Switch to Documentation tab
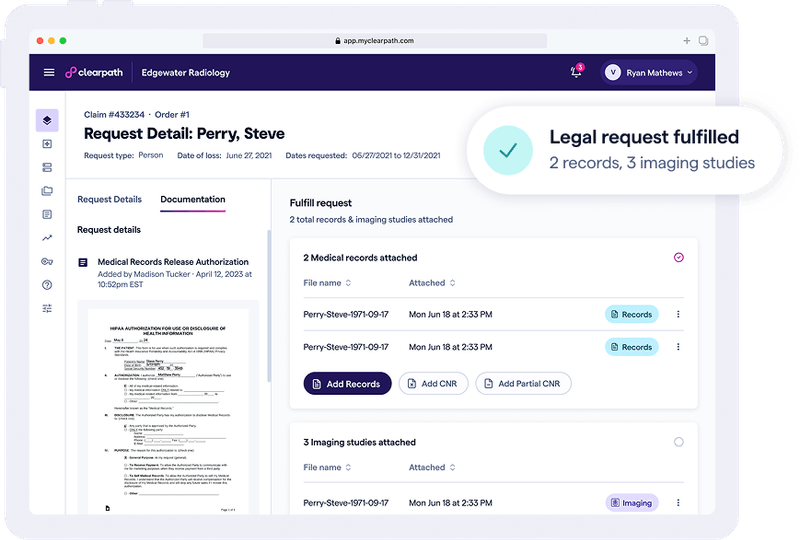The width and height of the screenshot is (800, 540). [193, 199]
